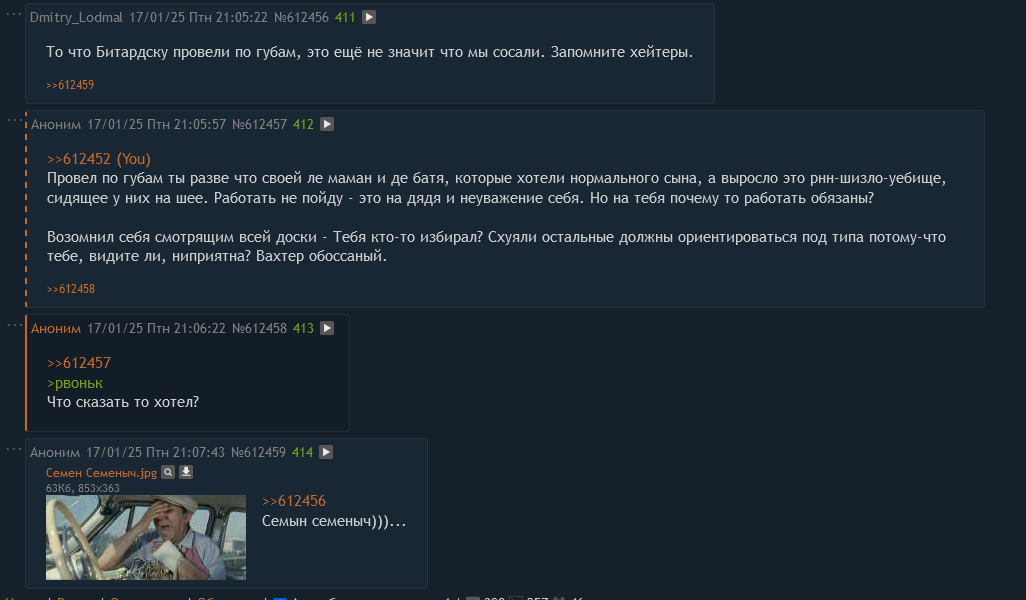Click the arrow icon beside post 411
This screenshot has height=600, width=1026.
coord(369,17)
